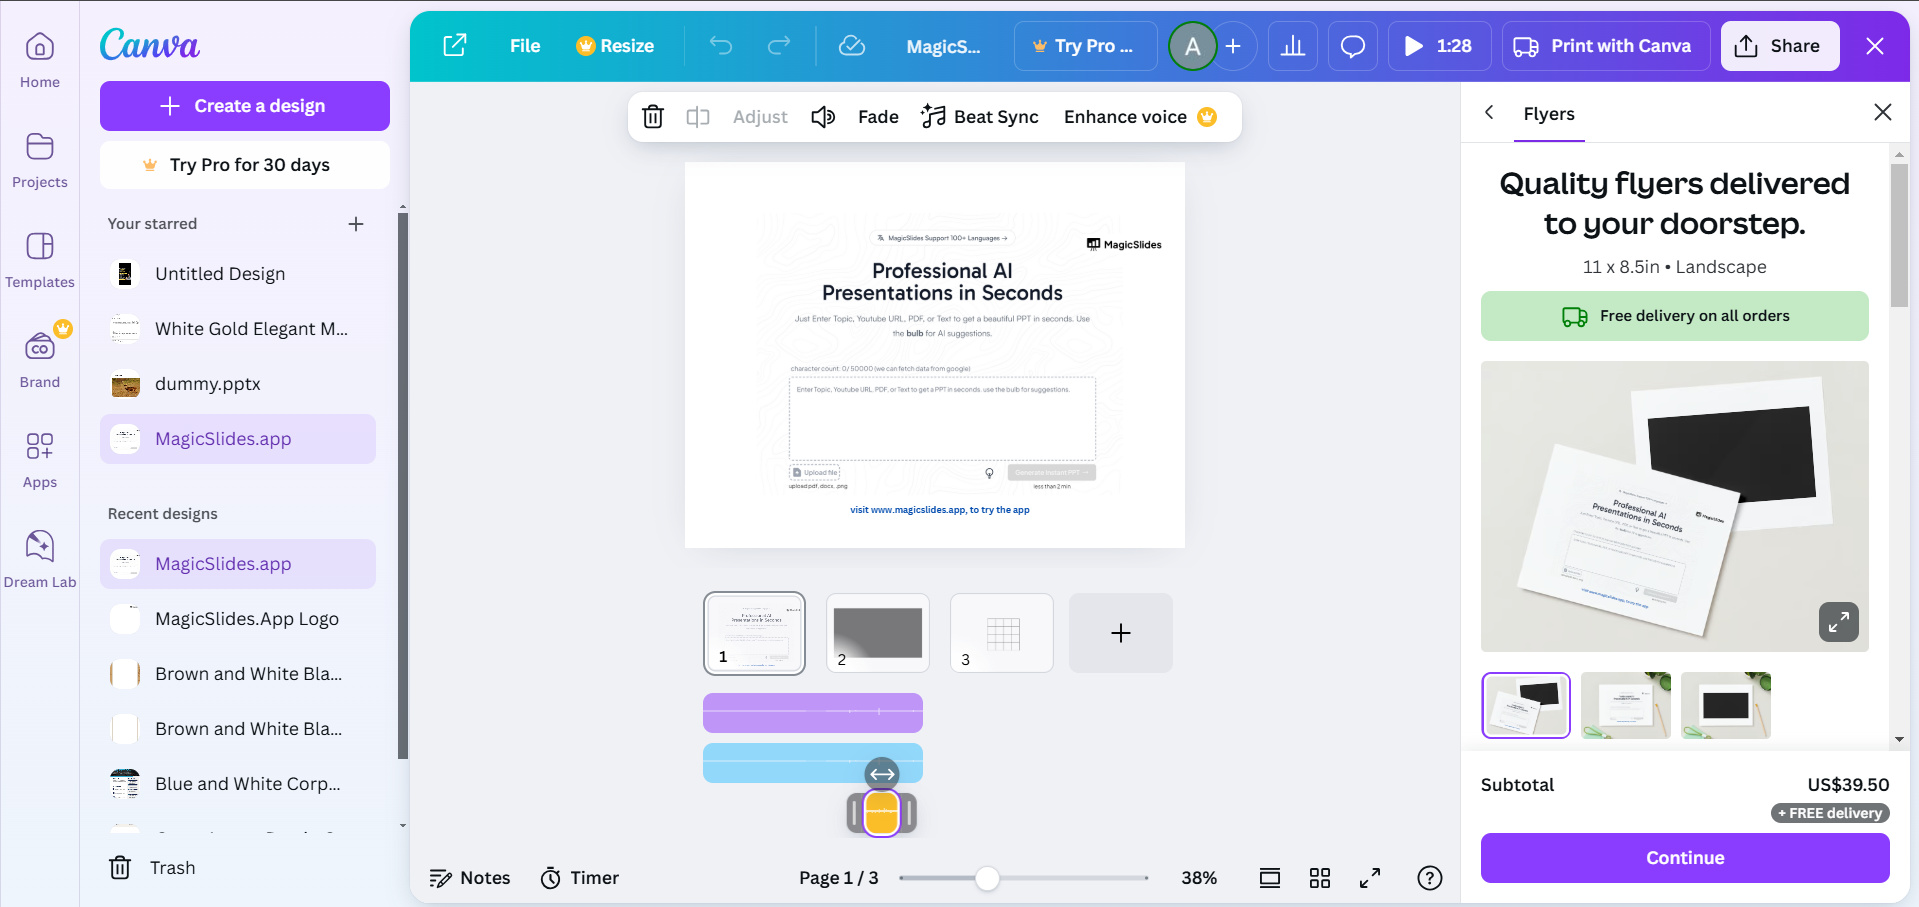Click the Try Pro button in header
Screen dimensions: 1919x907
pyautogui.click(x=1085, y=46)
